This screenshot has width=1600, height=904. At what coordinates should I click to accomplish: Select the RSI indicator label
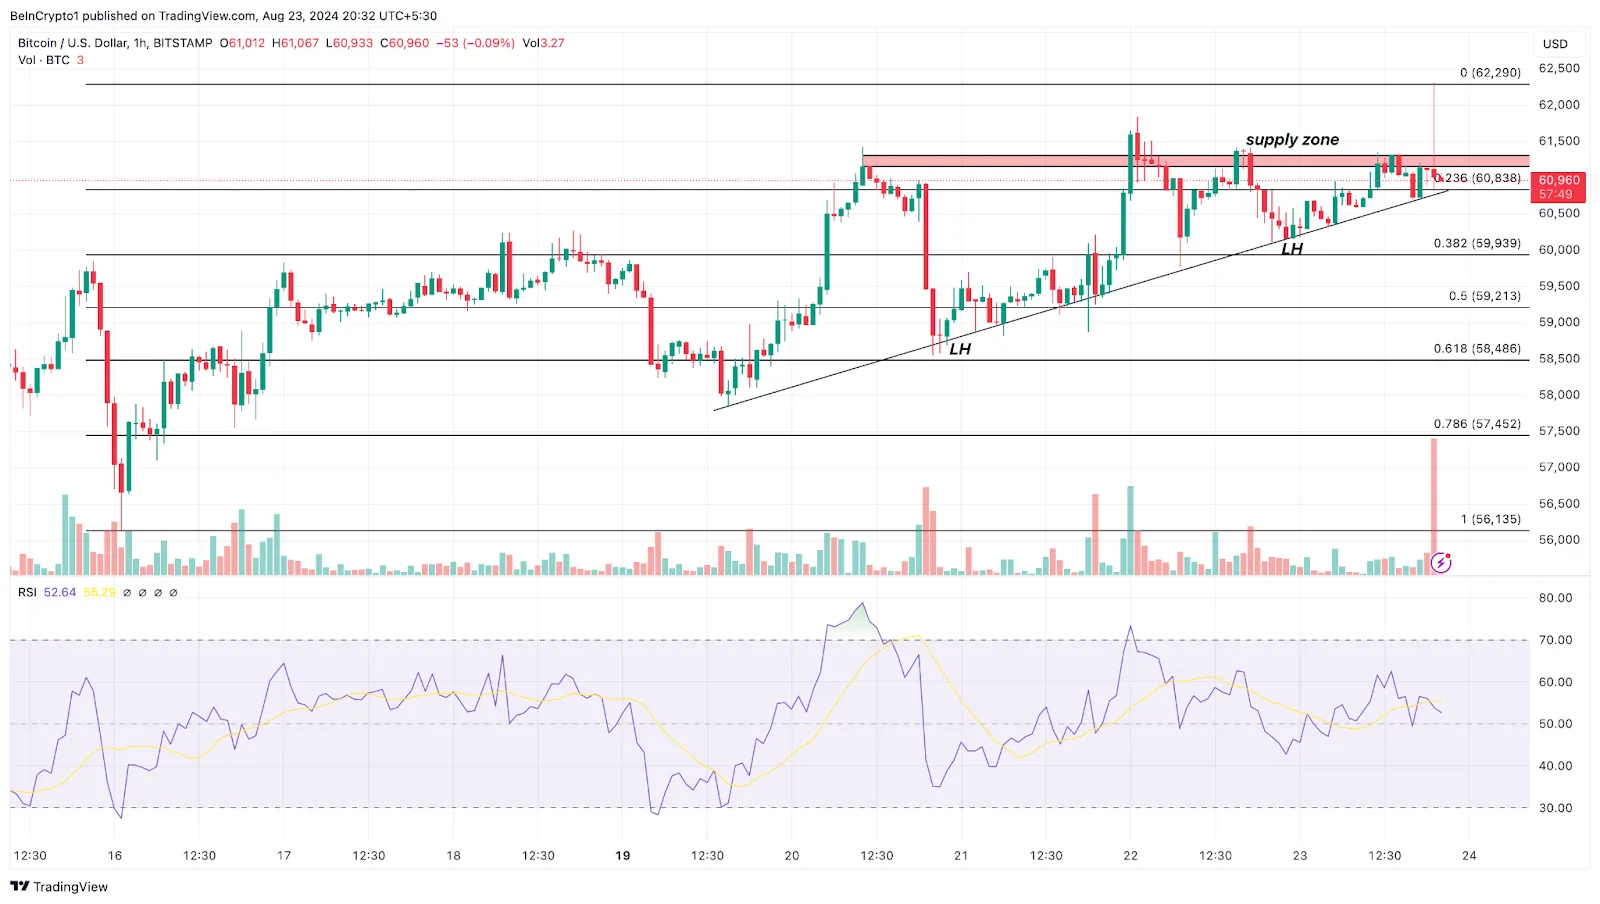27,593
